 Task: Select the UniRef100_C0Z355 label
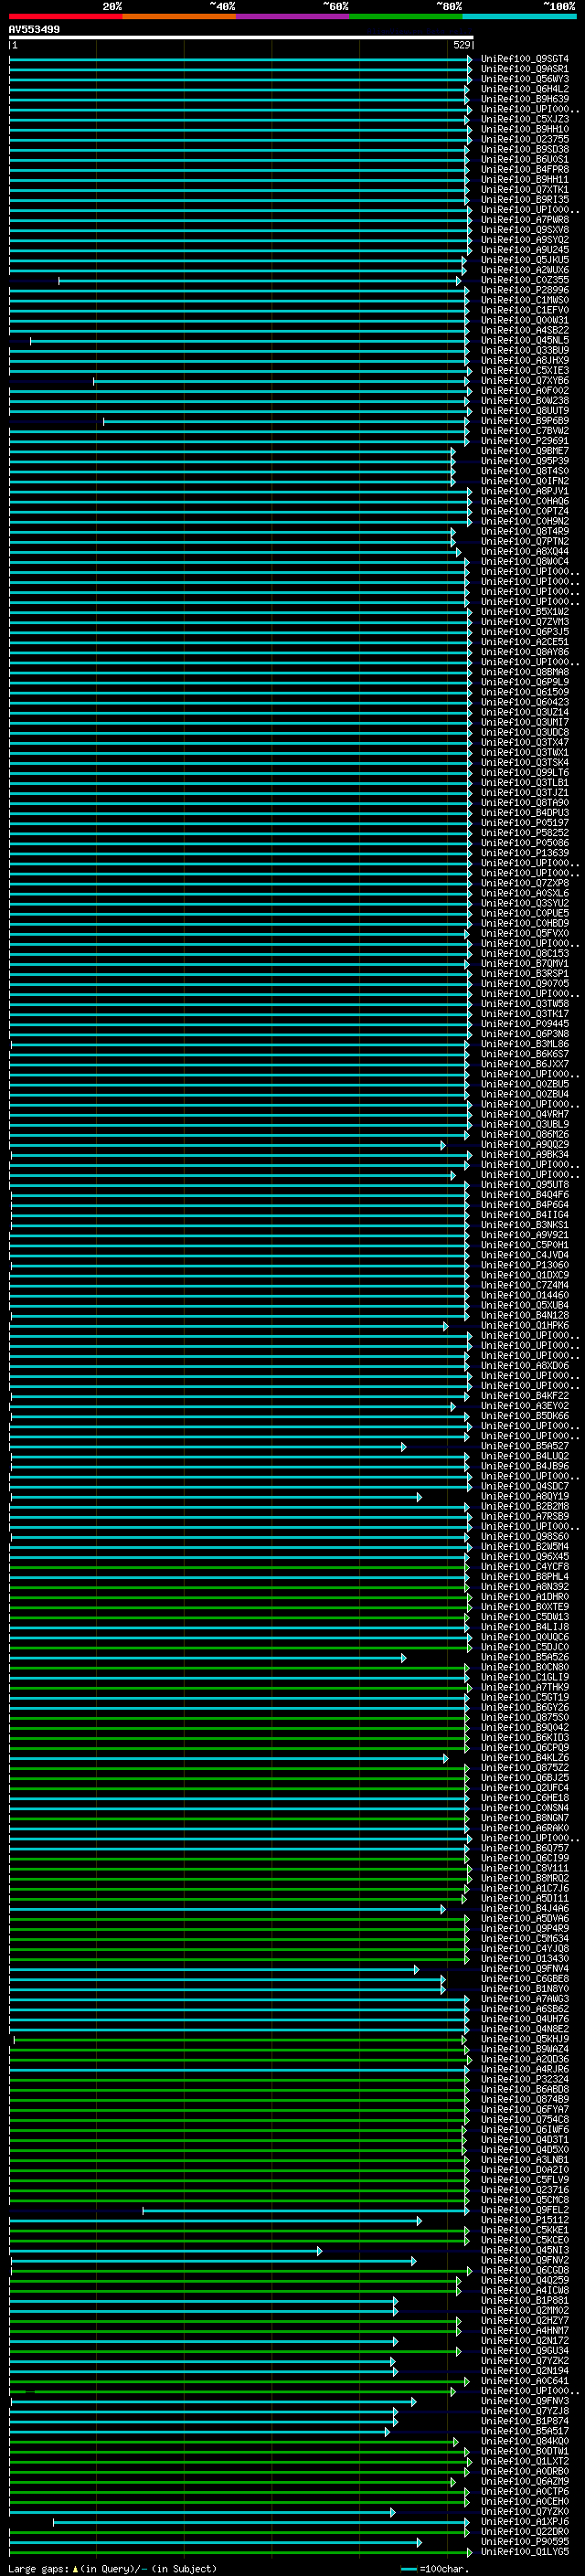[524, 280]
